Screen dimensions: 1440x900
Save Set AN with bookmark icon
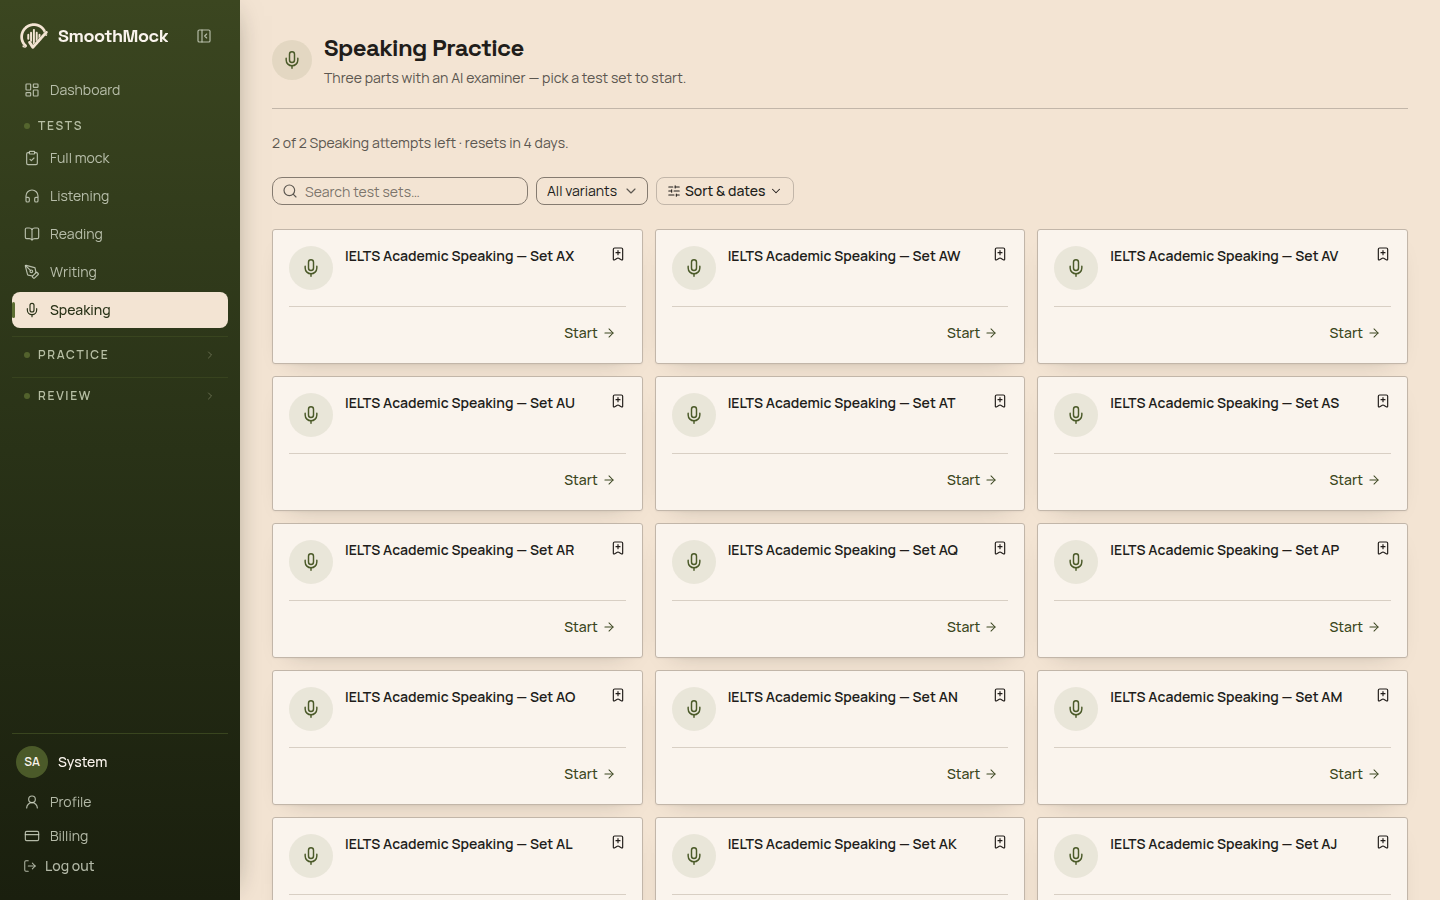point(1000,696)
